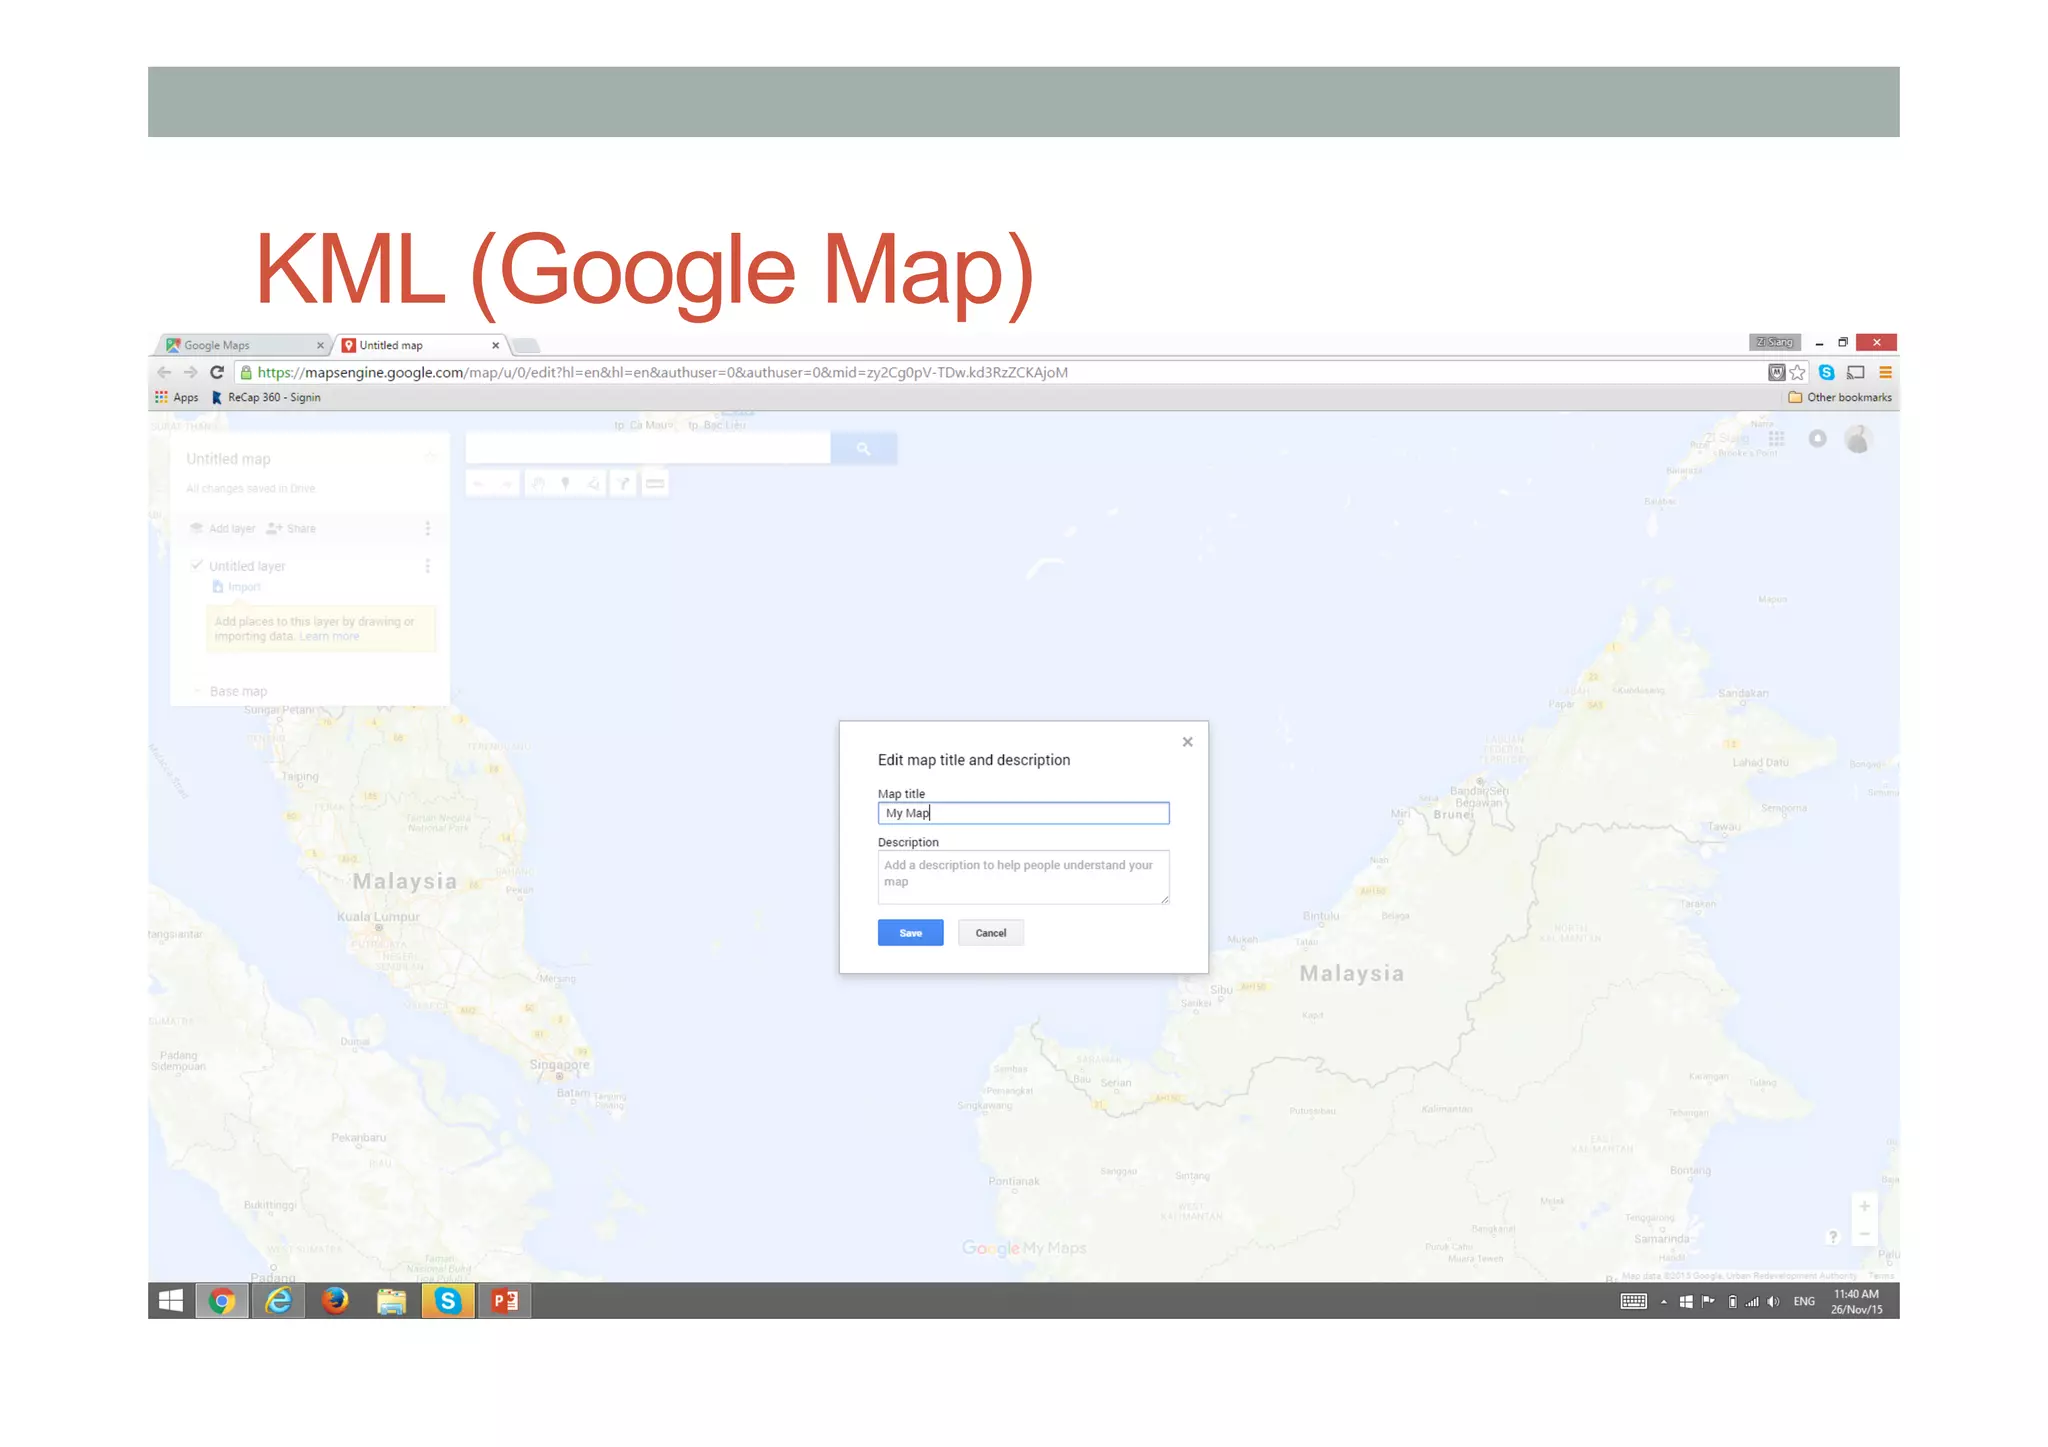Open Skype from the taskbar

point(448,1301)
